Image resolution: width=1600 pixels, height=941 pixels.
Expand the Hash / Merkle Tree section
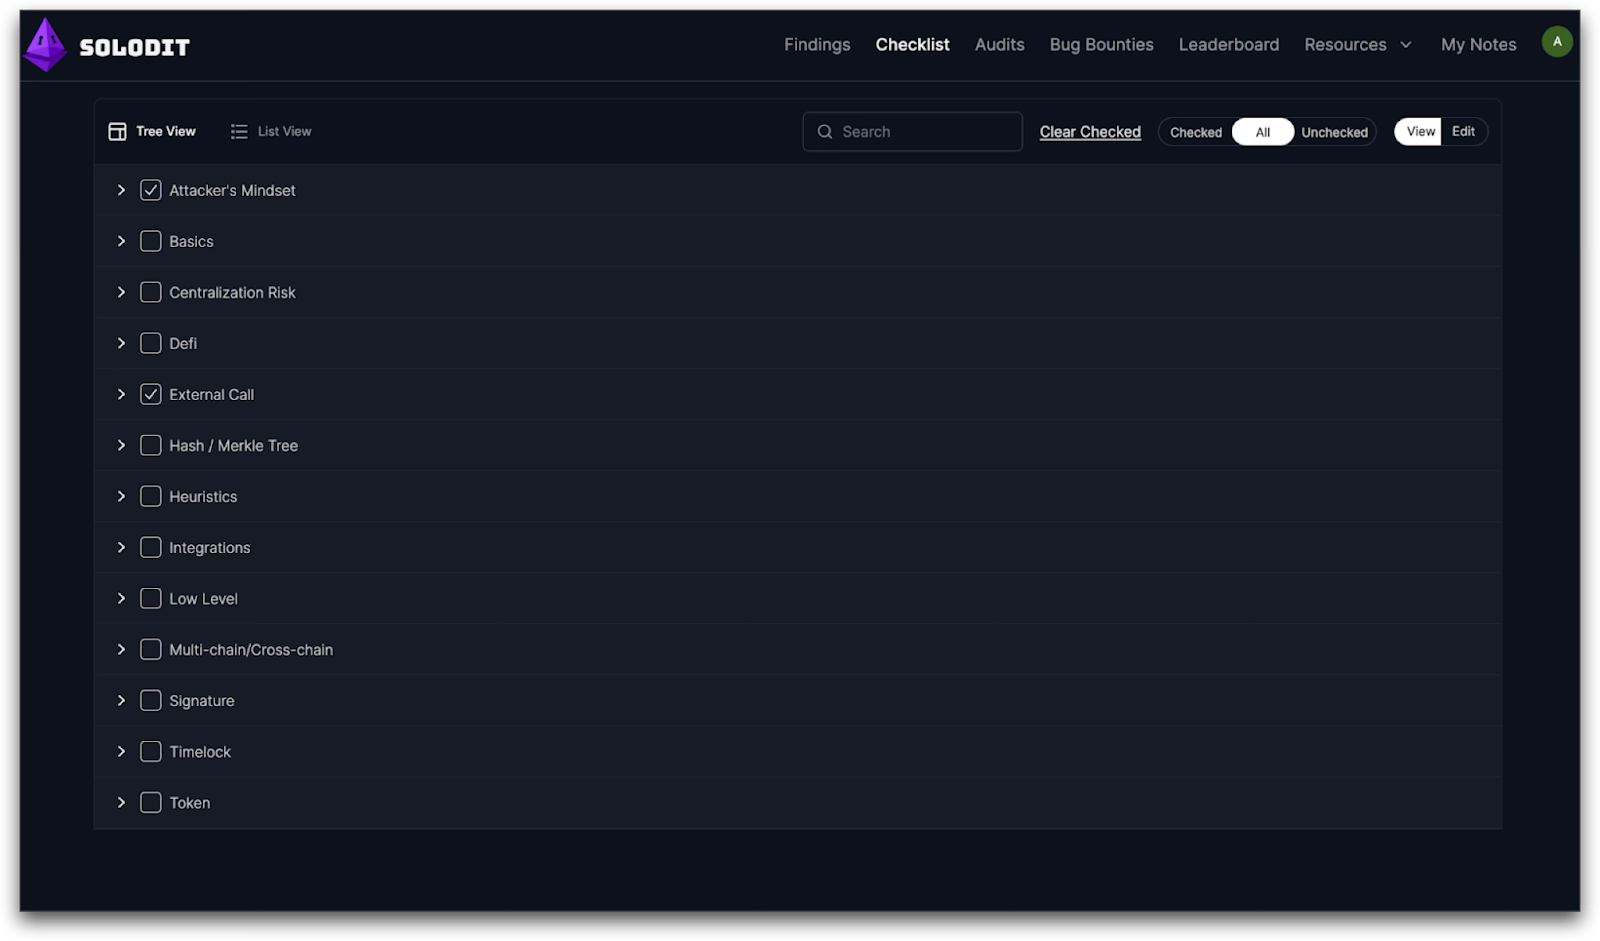[x=121, y=445]
